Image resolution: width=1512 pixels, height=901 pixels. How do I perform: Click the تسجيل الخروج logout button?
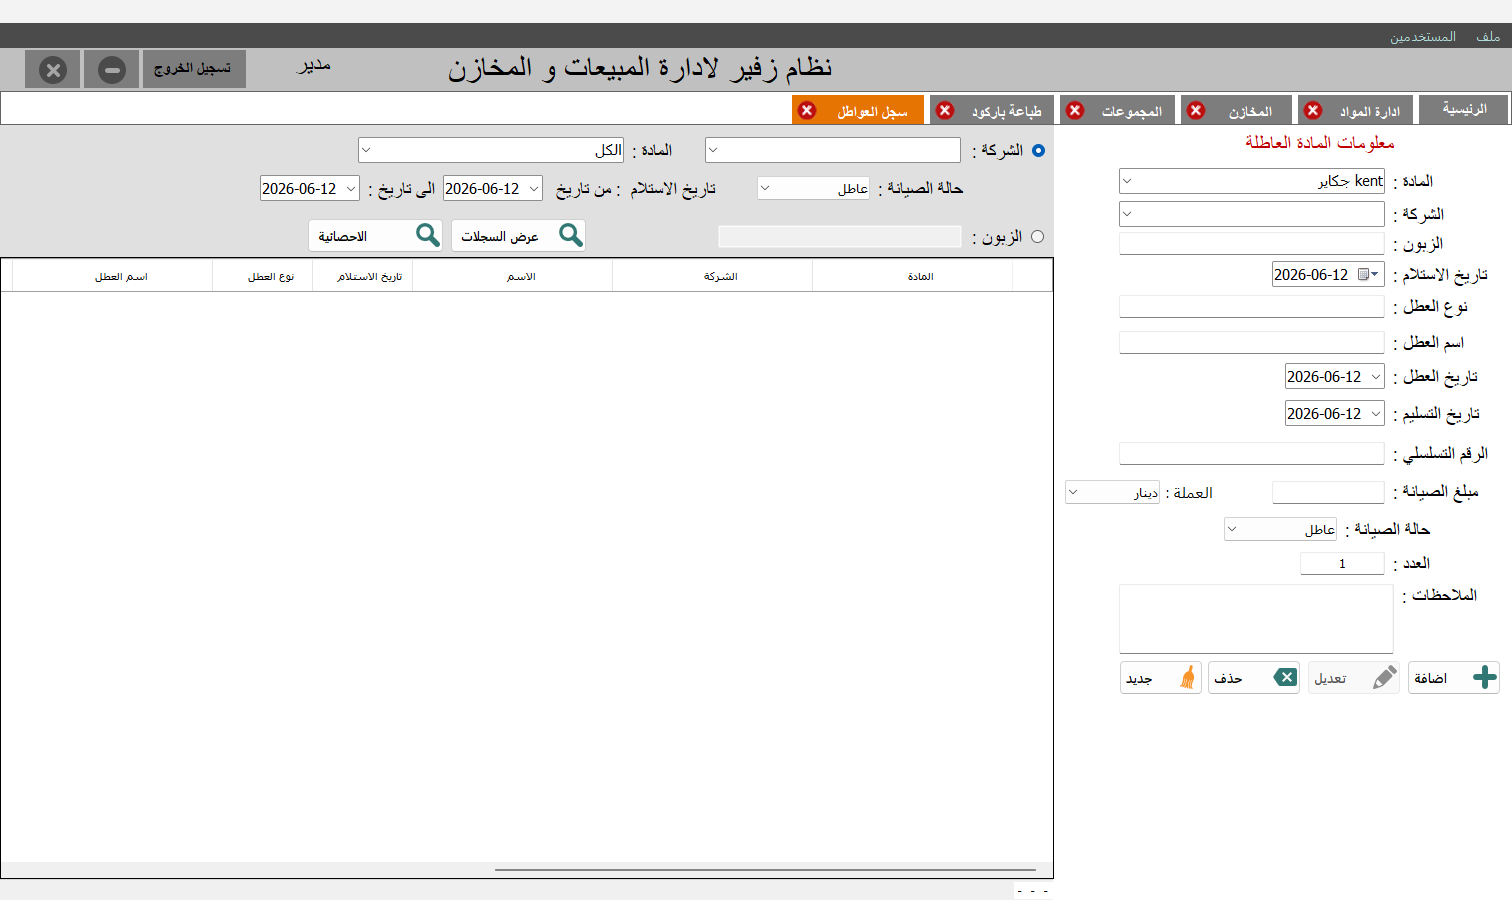point(194,69)
